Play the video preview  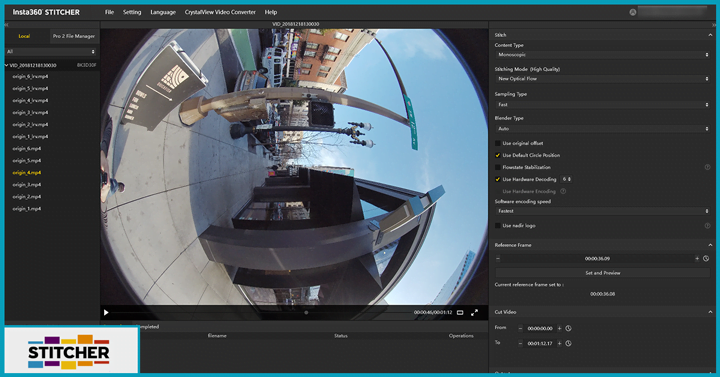coord(106,313)
